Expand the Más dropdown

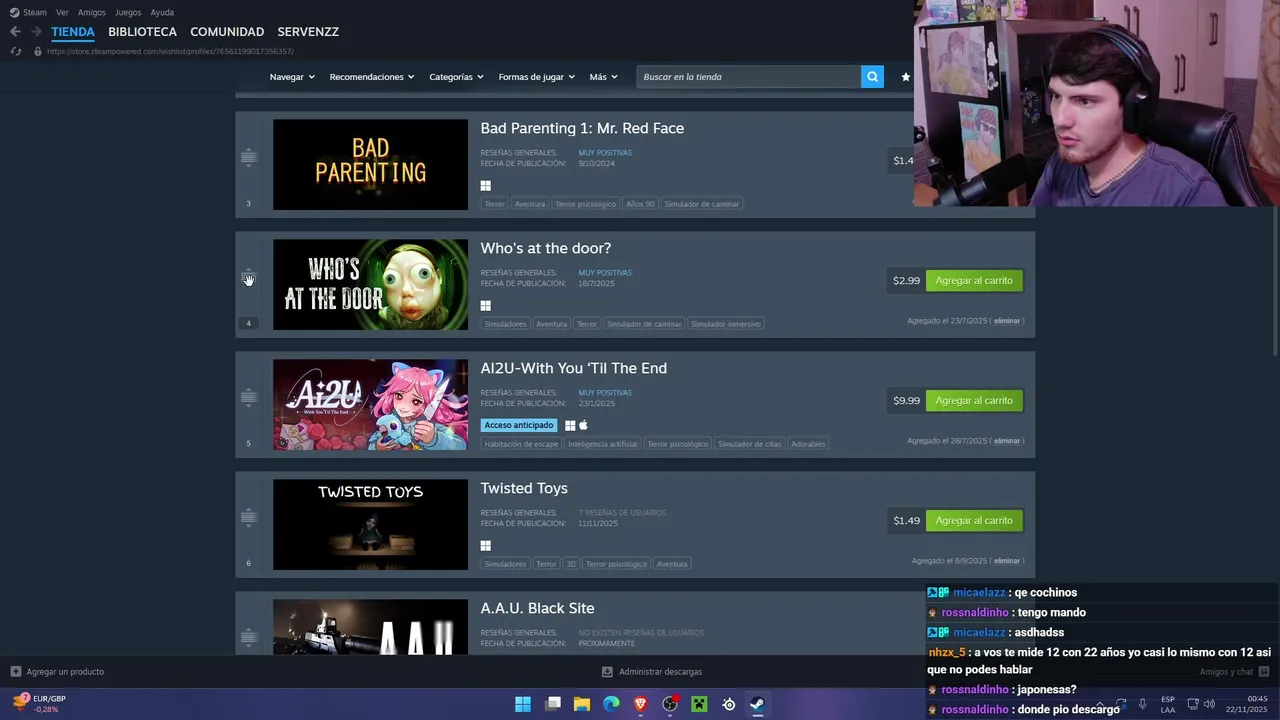pyautogui.click(x=603, y=77)
